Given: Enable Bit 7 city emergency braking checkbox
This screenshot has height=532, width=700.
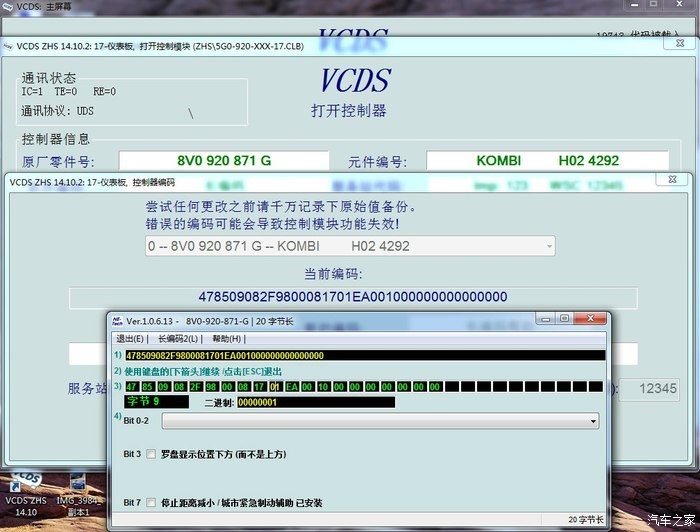Looking at the screenshot, I should pyautogui.click(x=151, y=503).
